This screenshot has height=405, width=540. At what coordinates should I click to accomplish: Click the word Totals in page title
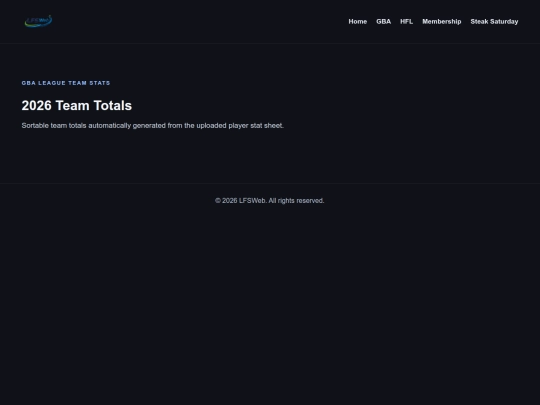[x=113, y=105]
